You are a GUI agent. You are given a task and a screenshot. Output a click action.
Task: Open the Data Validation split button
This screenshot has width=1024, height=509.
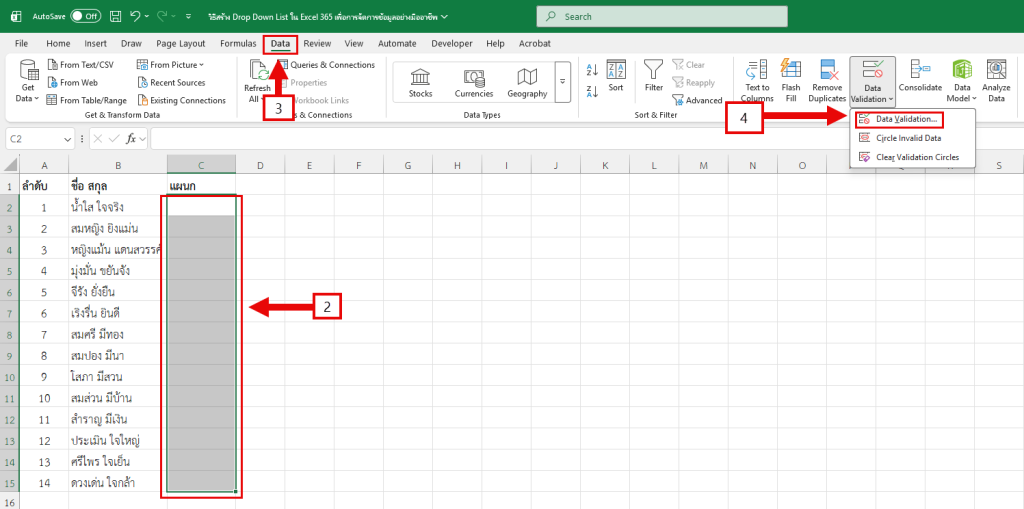point(872,81)
